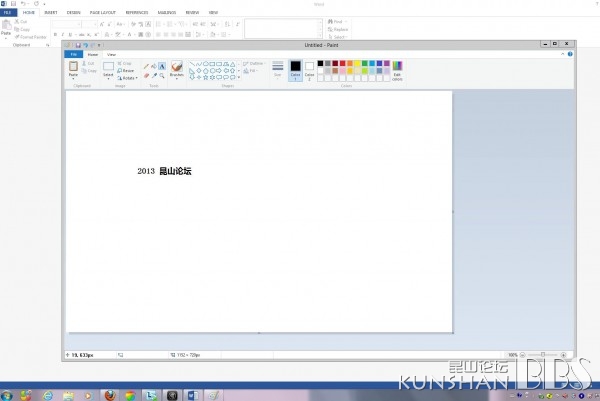The width and height of the screenshot is (600, 401).
Task: Click the Word font name box
Action: click(67, 24)
